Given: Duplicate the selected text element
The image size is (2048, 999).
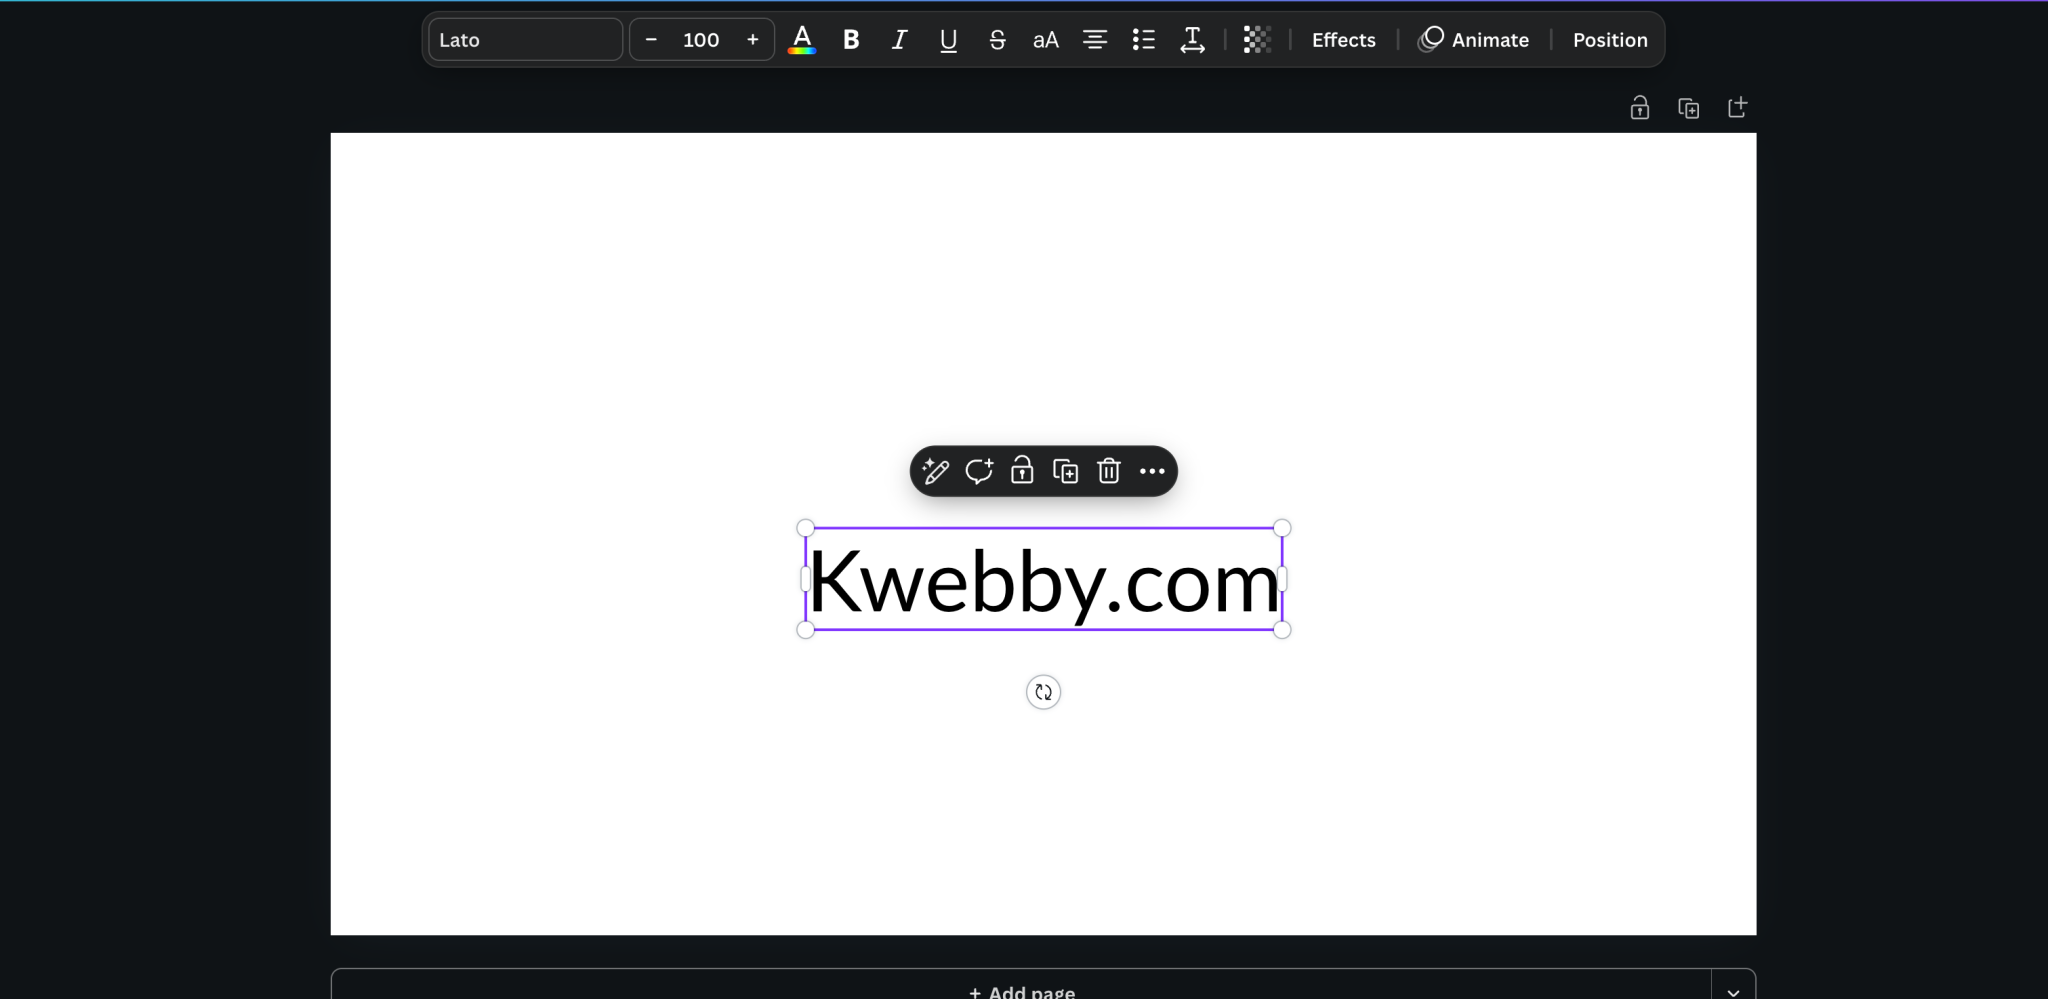Looking at the screenshot, I should [1064, 471].
